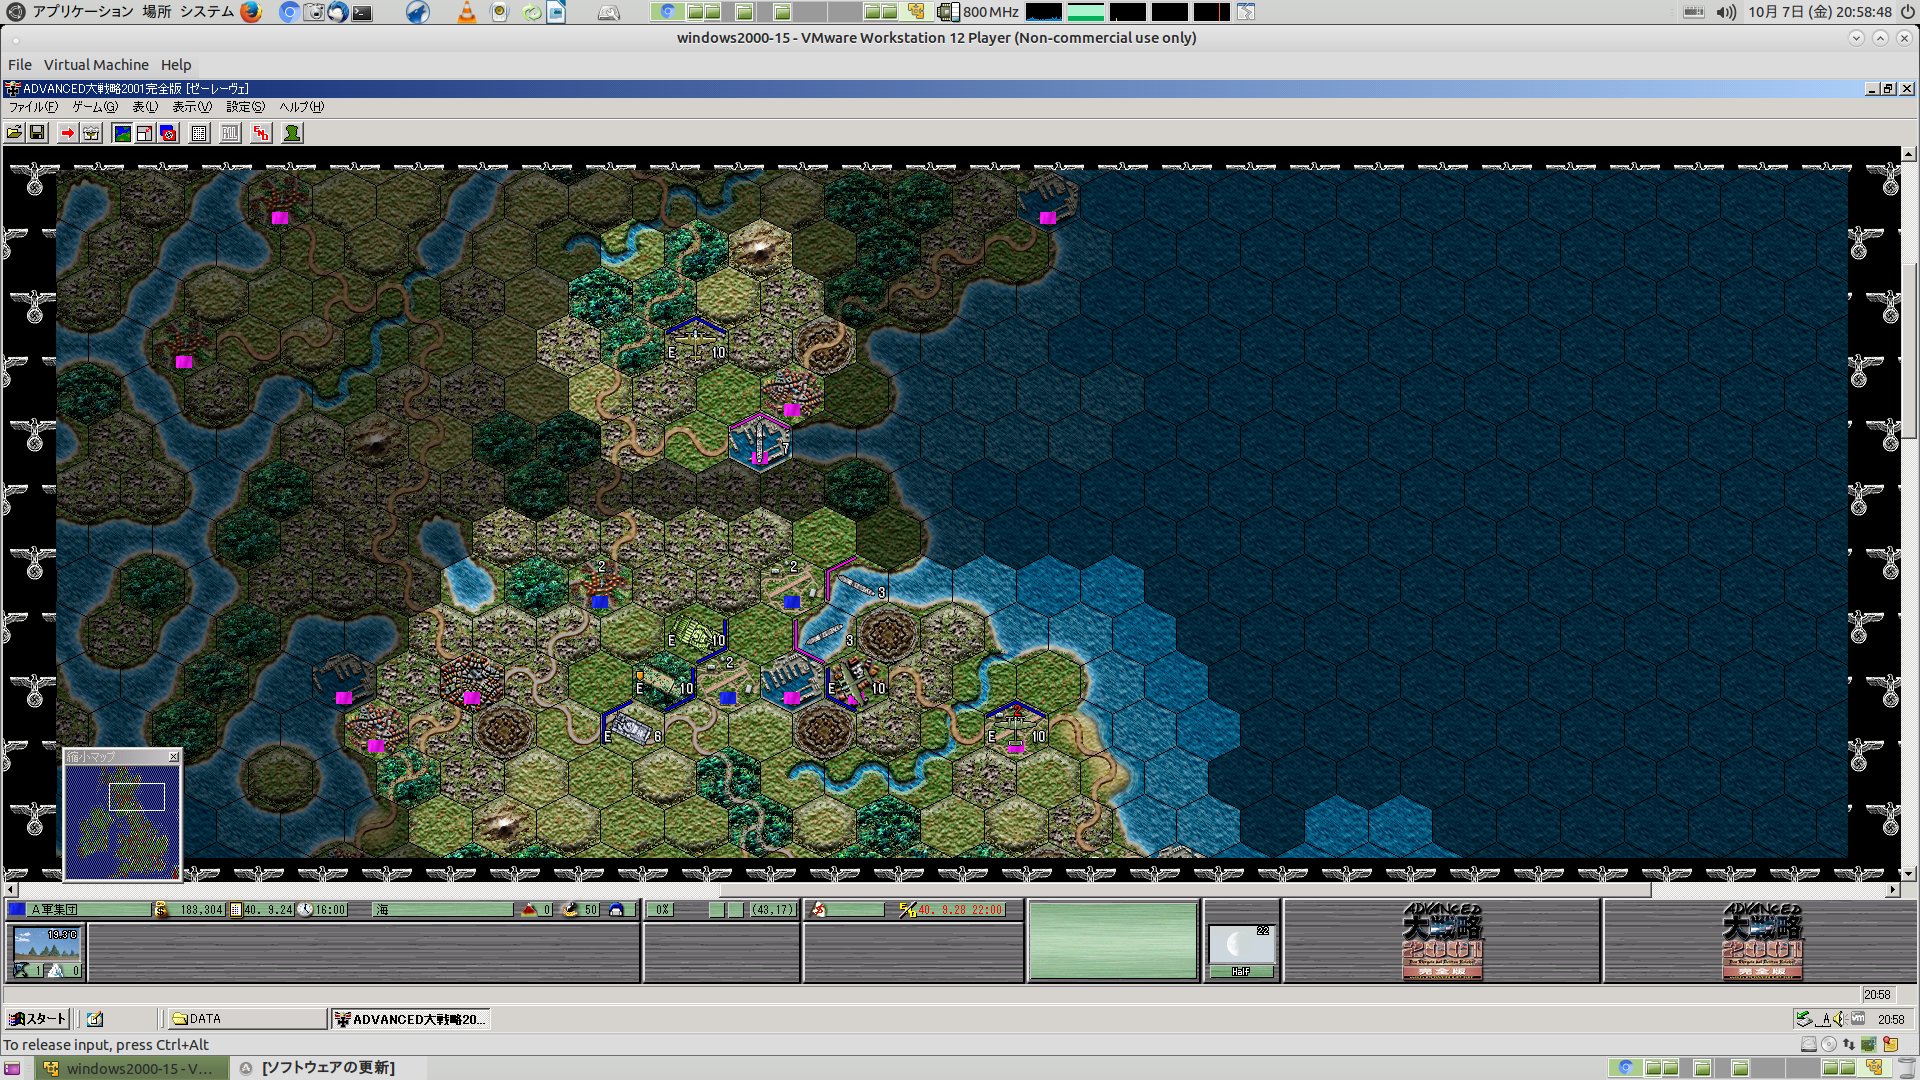Viewport: 1920px width, 1080px height.
Task: Save game using the floppy disk icon
Action: point(37,133)
